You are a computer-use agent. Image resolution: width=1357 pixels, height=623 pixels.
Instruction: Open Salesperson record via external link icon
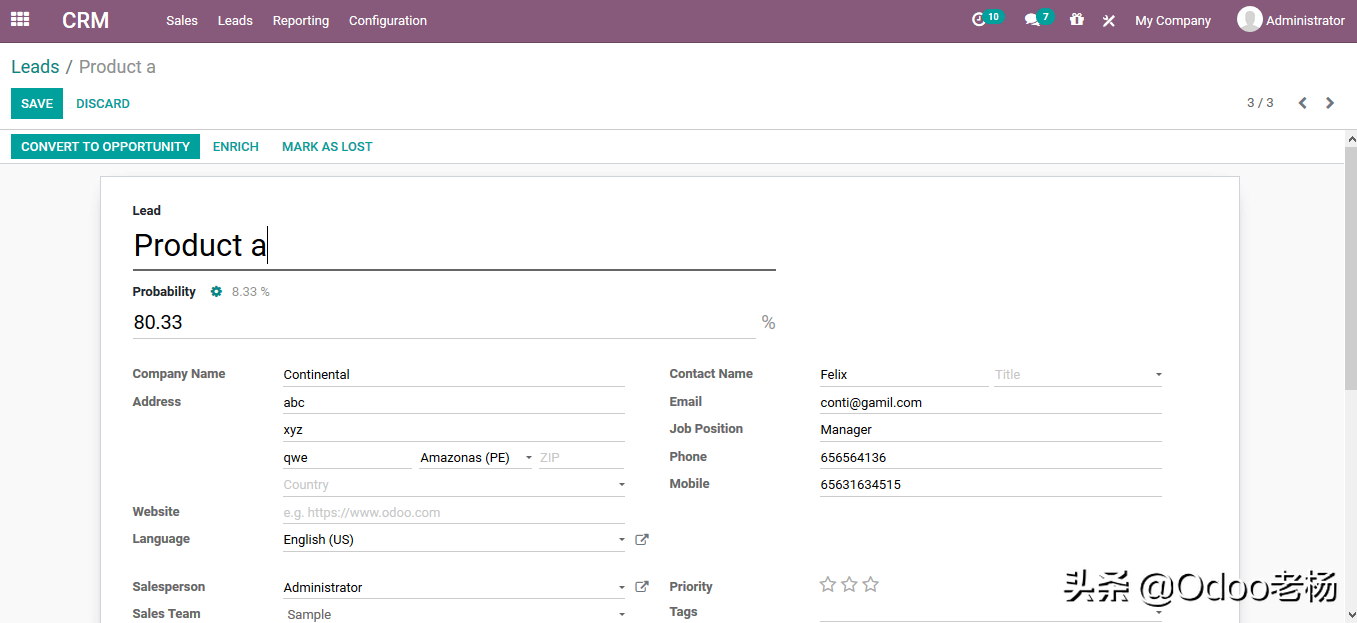tap(641, 587)
